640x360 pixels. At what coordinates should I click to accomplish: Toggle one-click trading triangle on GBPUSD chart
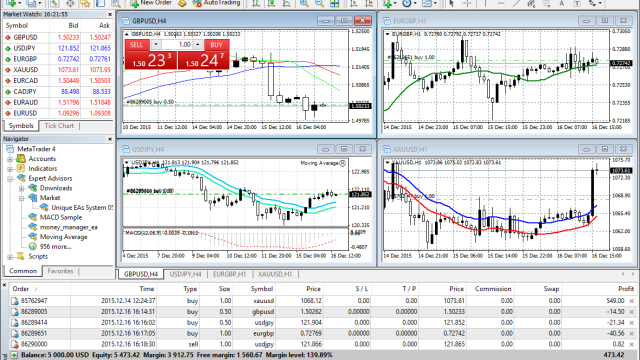click(x=127, y=34)
